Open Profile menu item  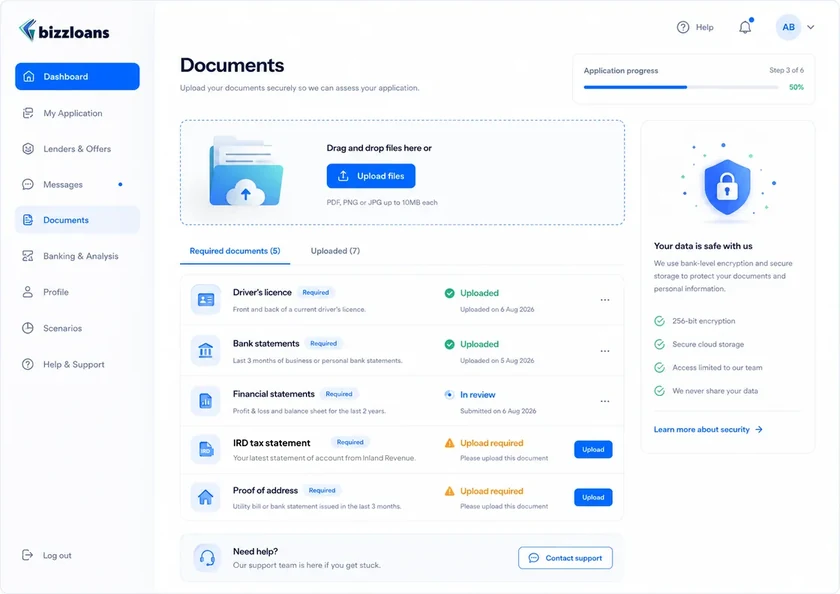pos(77,292)
